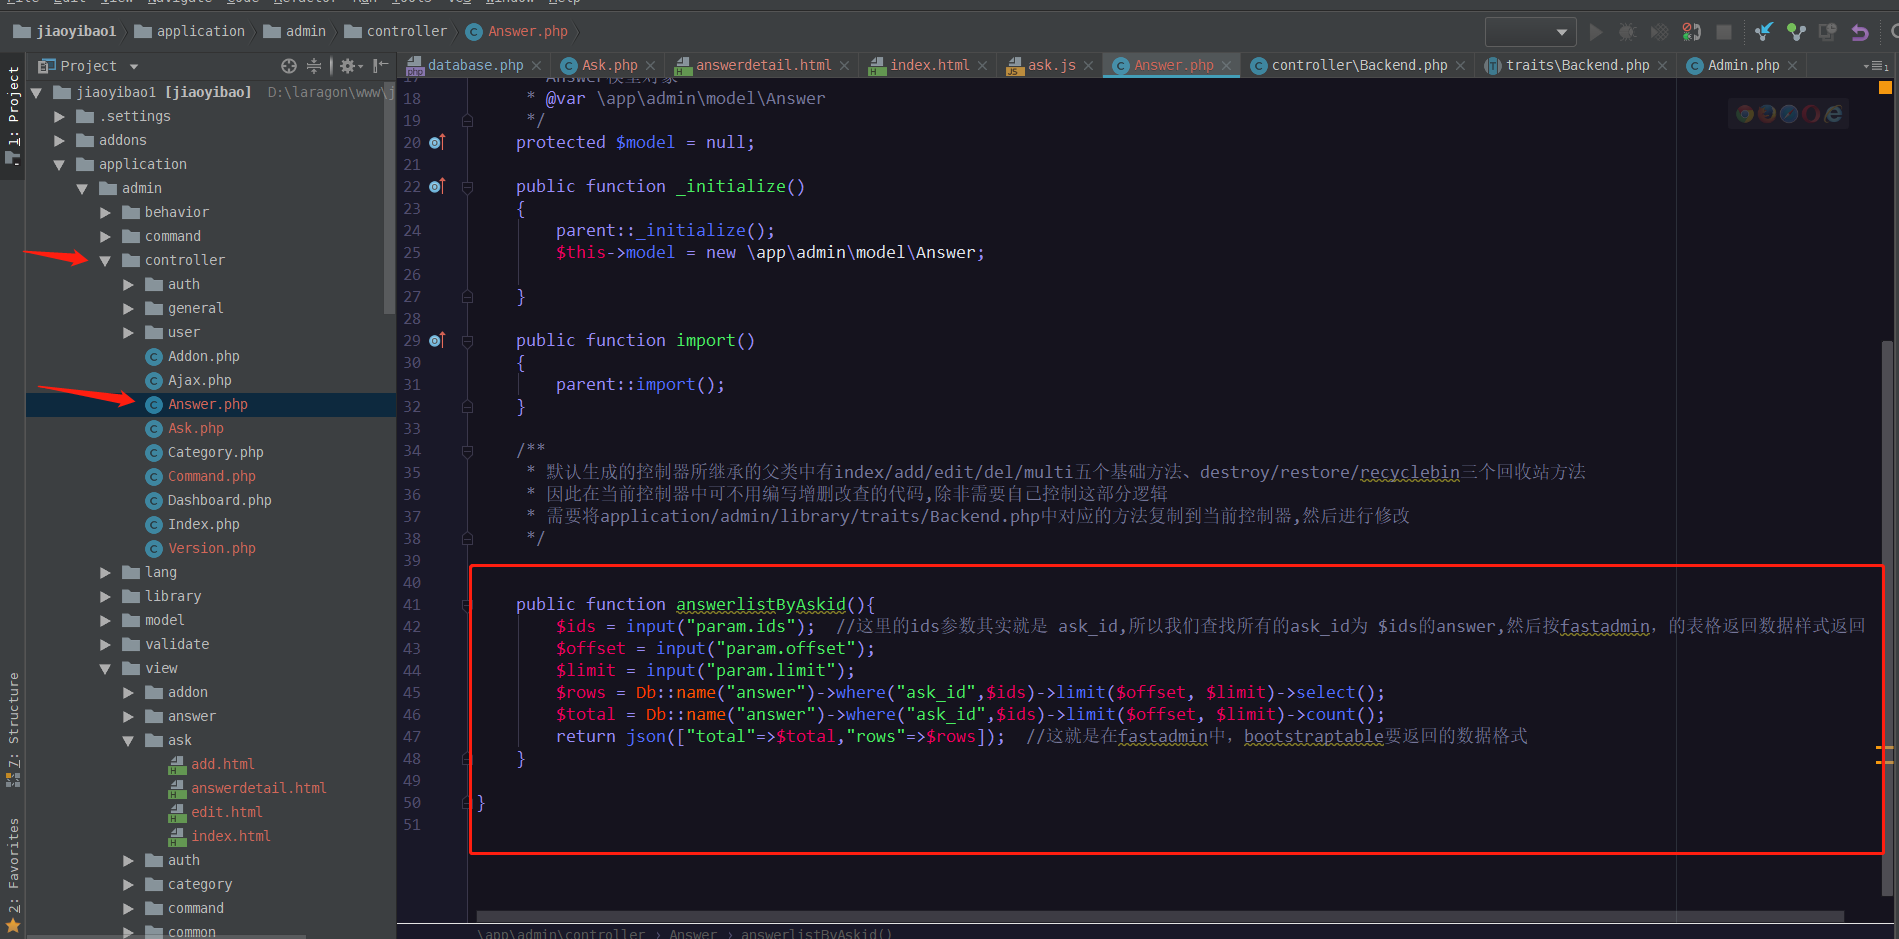Click override gutter marker on line 29
Image resolution: width=1899 pixels, height=939 pixels.
[436, 340]
